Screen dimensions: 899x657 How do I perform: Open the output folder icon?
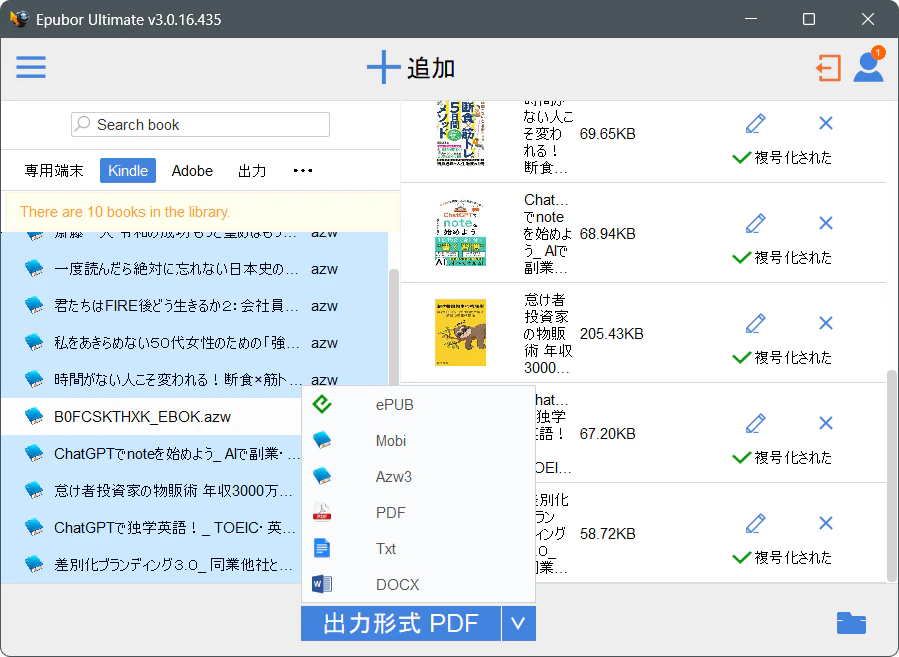coord(851,623)
